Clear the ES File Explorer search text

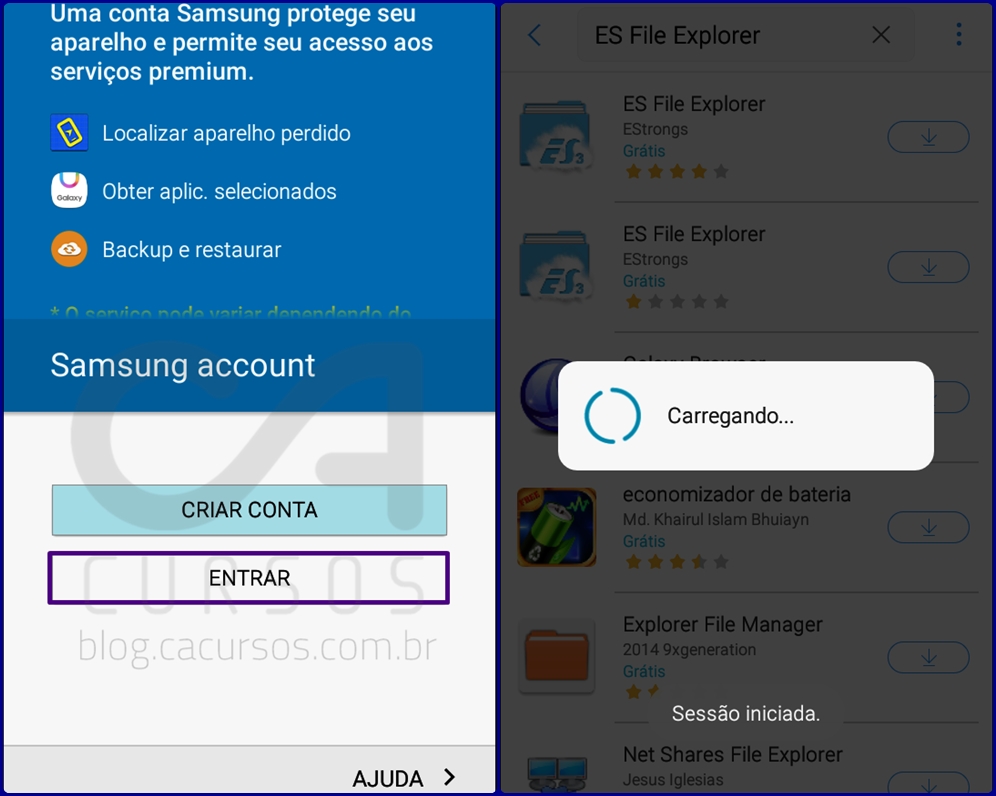point(881,35)
